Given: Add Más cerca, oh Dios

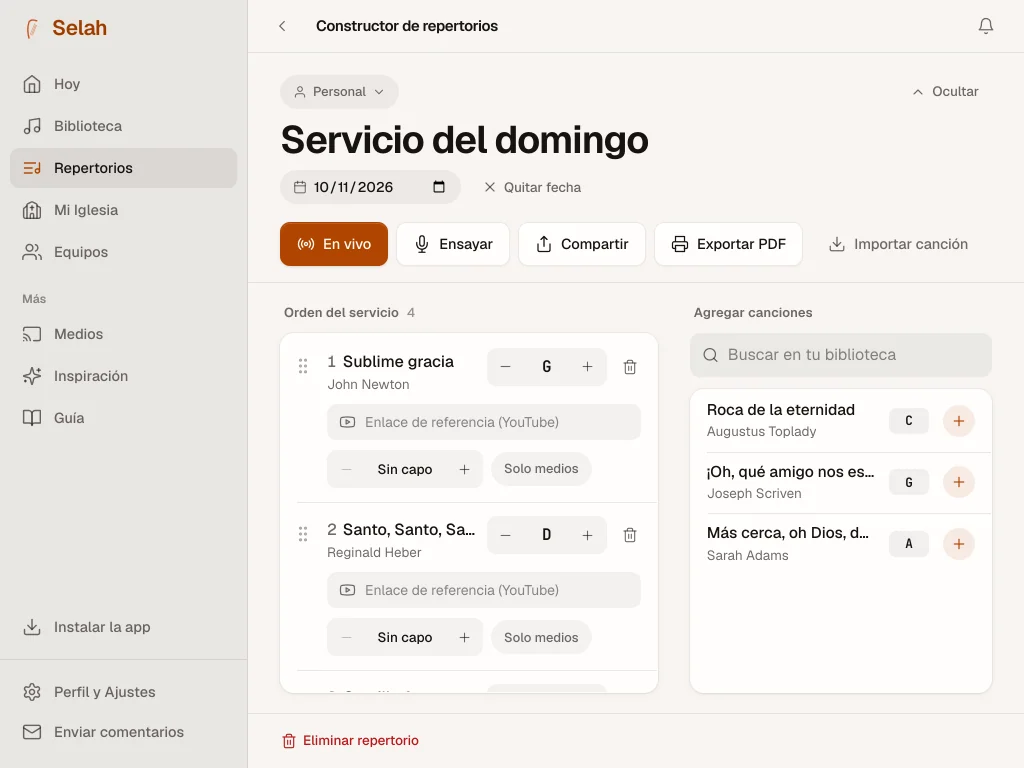Looking at the screenshot, I should (x=959, y=543).
